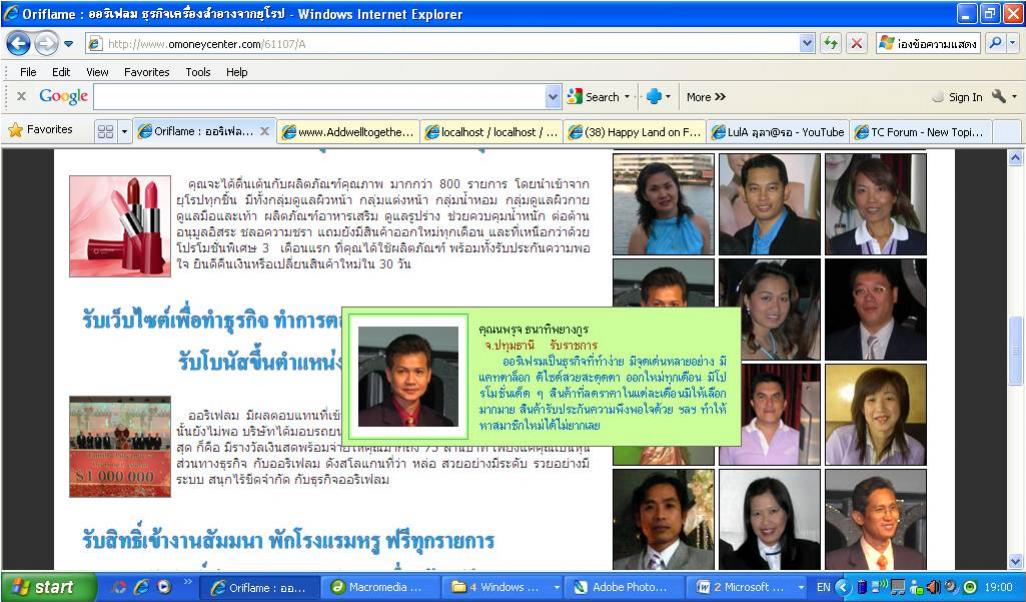Open the 4 Windows Explorer taskbar group
The height and width of the screenshot is (602, 1026).
[503, 587]
